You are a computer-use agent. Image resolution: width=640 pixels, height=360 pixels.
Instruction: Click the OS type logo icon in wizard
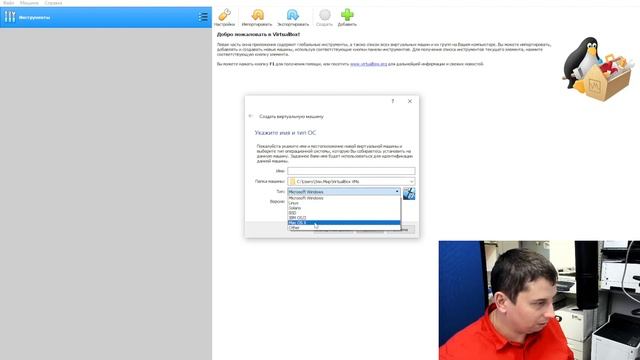tap(409, 193)
